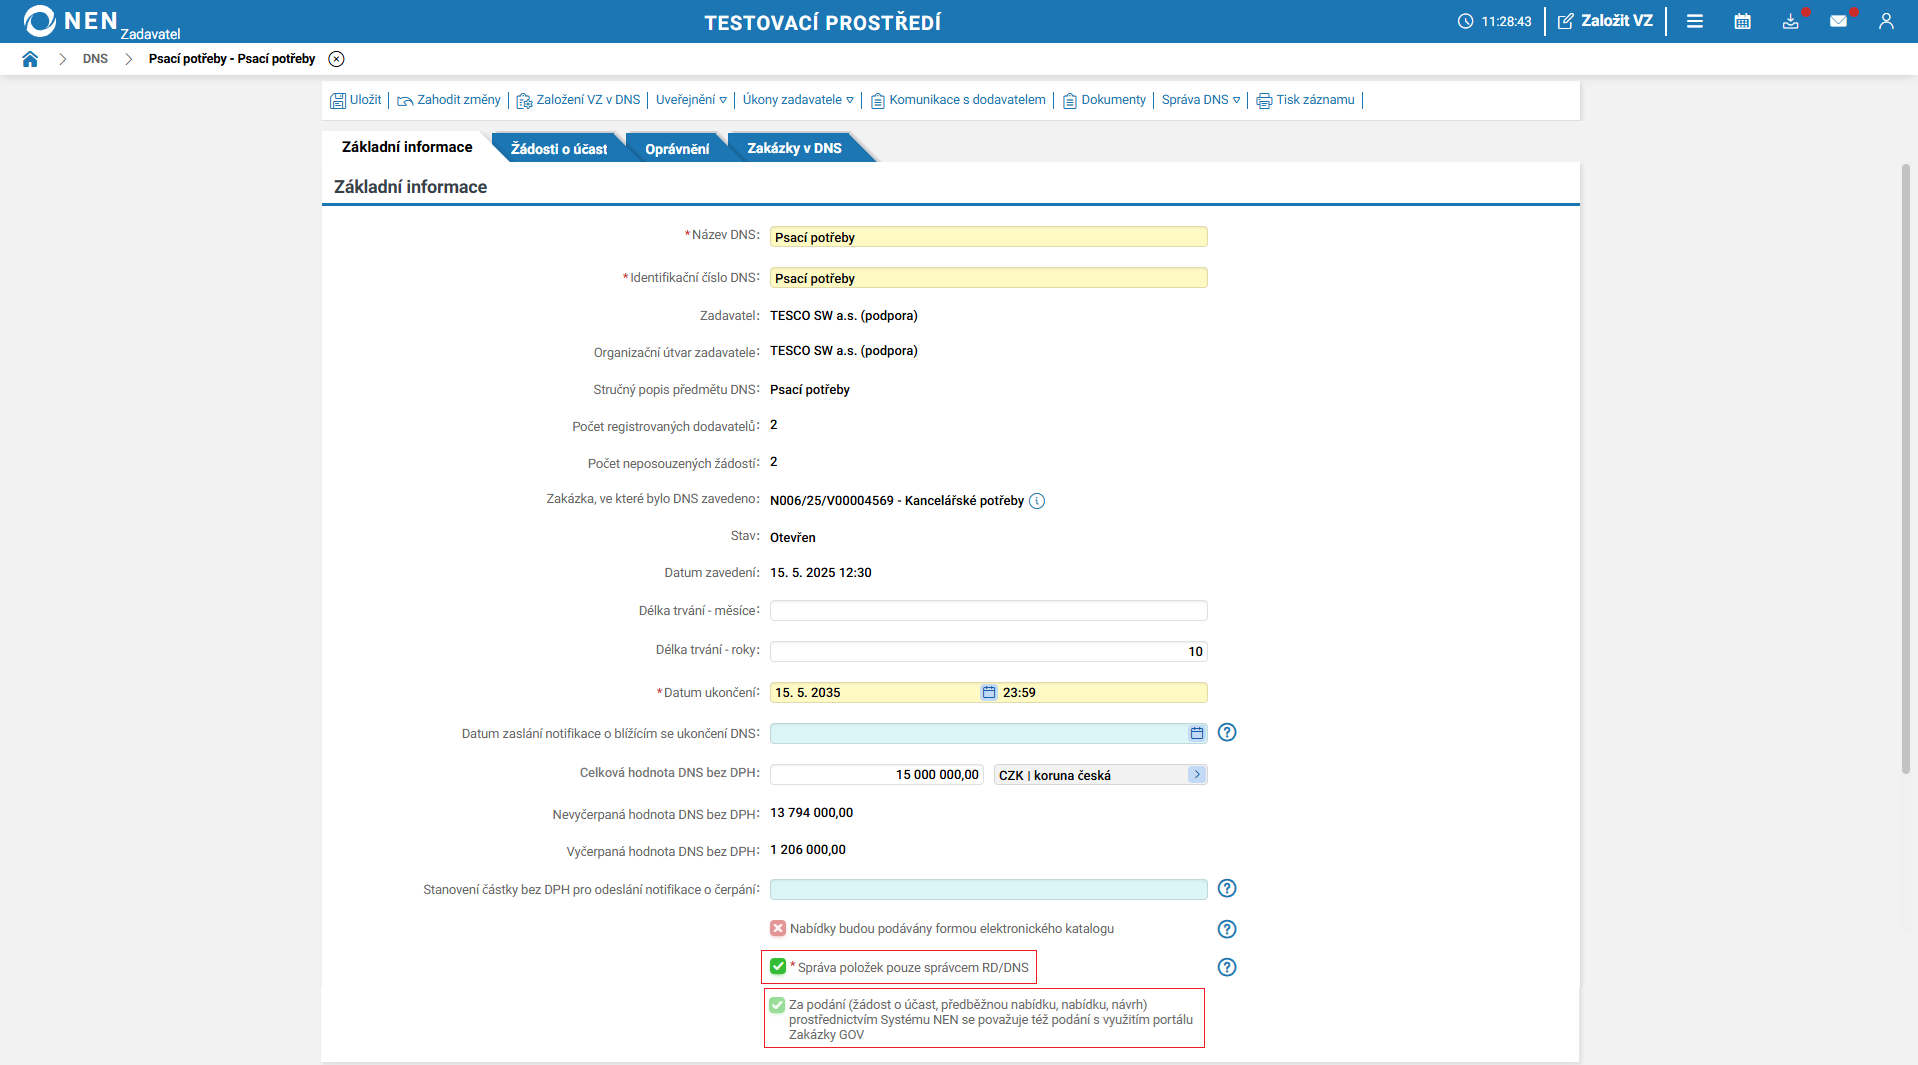Go to the home icon in the breadcrumb

30,59
